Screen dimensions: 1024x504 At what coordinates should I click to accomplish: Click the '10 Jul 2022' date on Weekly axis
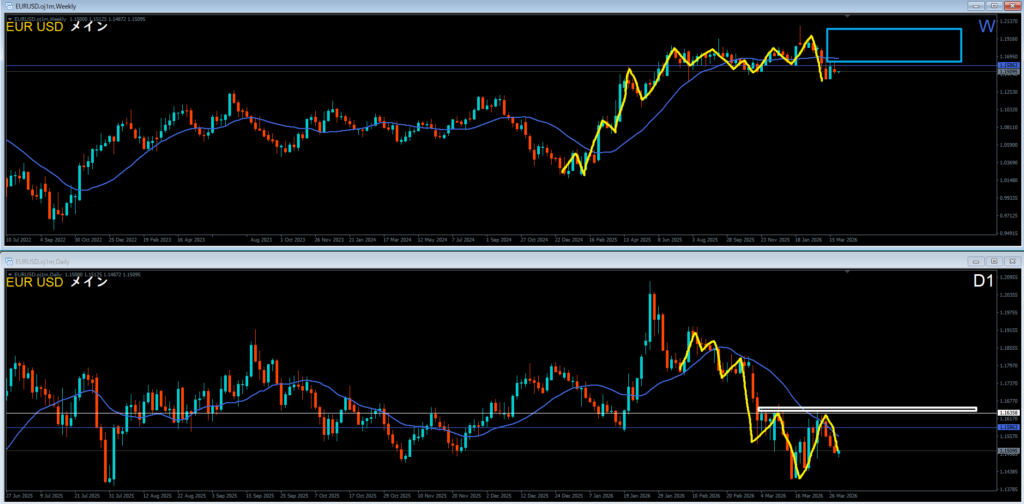[x=18, y=240]
